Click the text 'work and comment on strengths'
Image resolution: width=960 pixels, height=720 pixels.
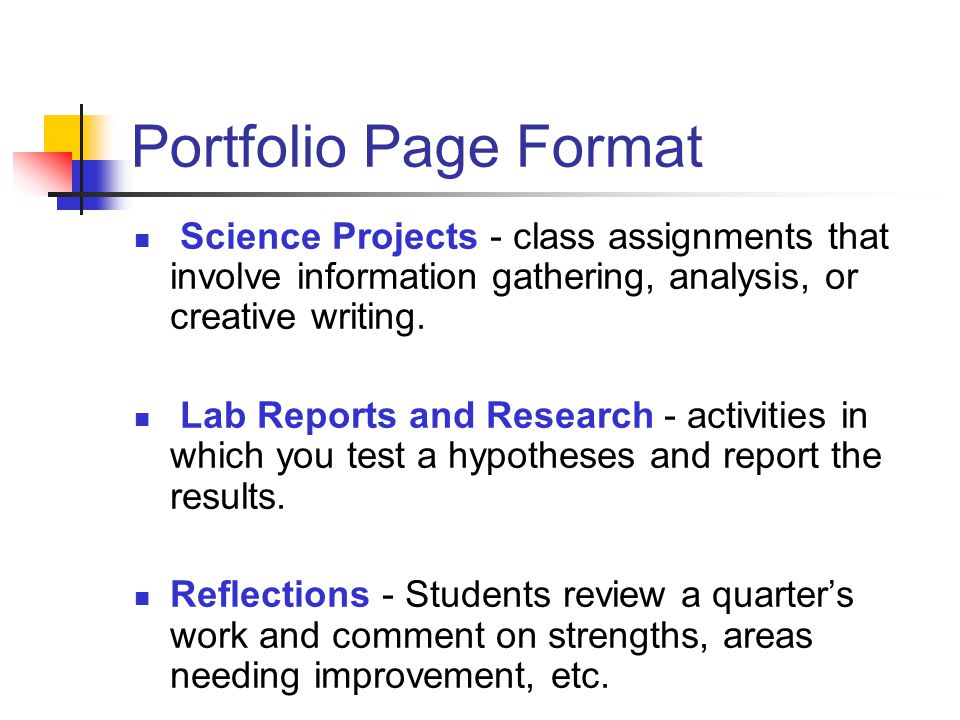coord(435,636)
